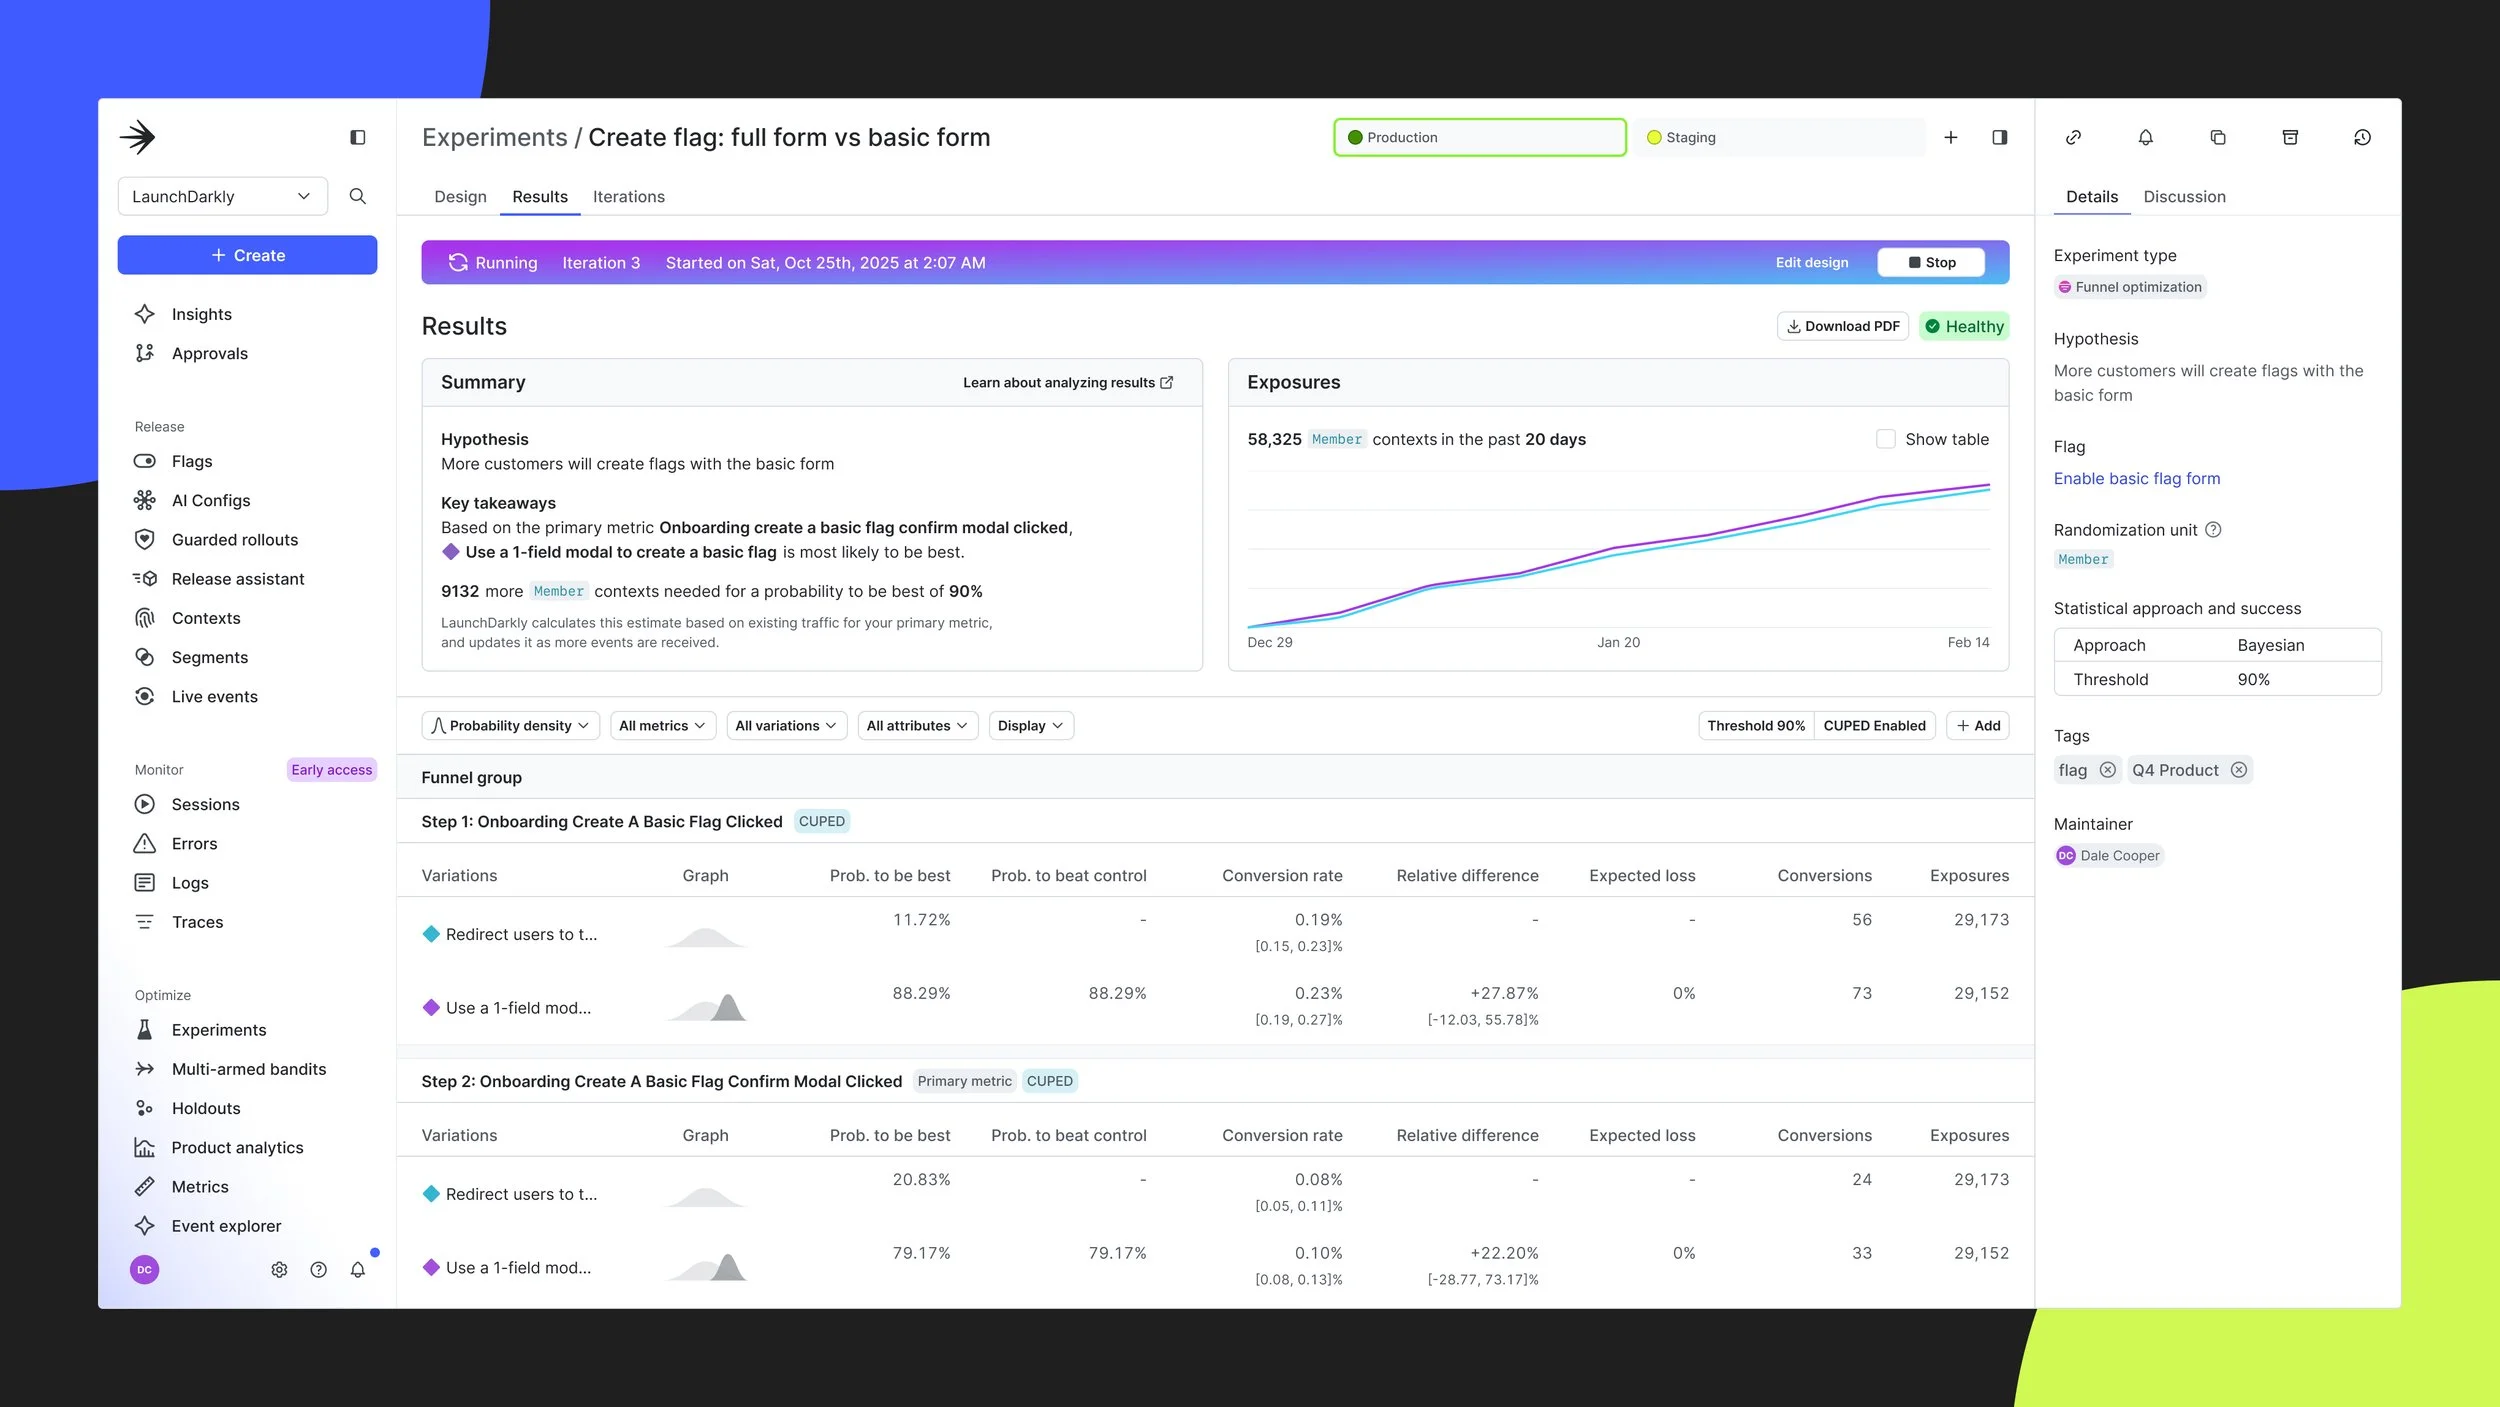This screenshot has width=2500, height=1407.
Task: Open Product analytics in sidebar
Action: pos(236,1147)
